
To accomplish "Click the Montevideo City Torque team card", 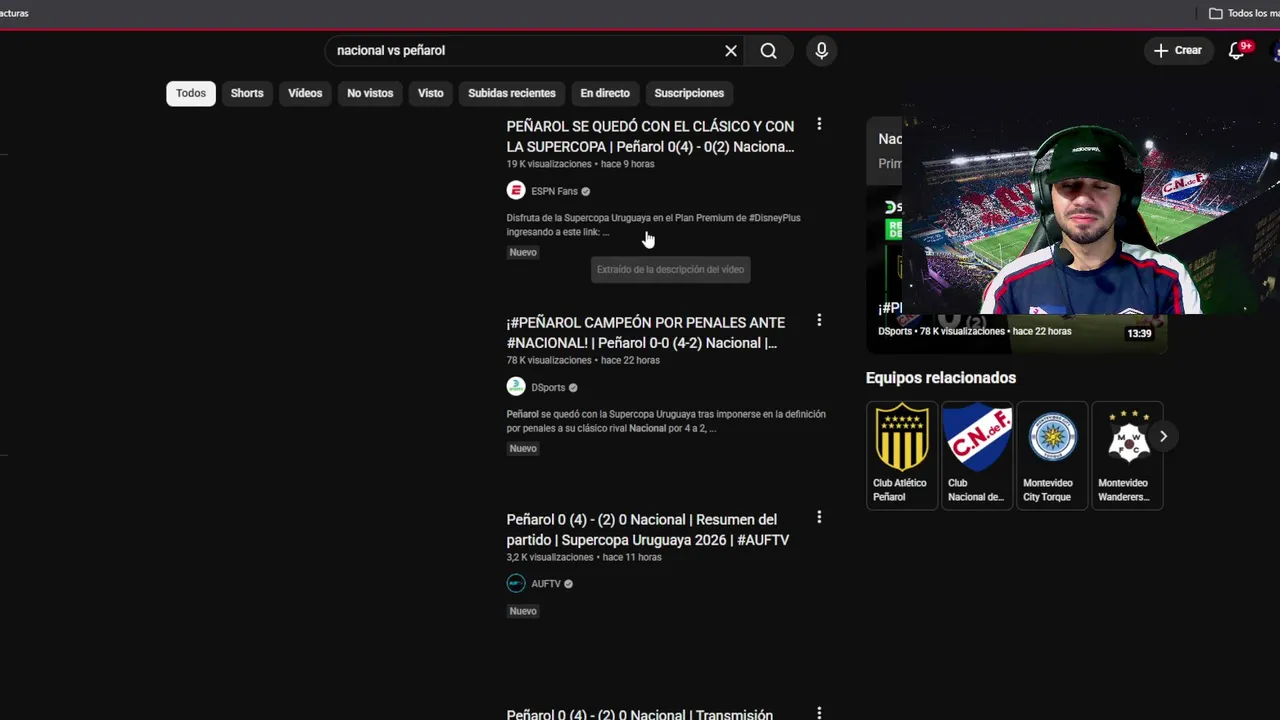I will (x=1052, y=455).
